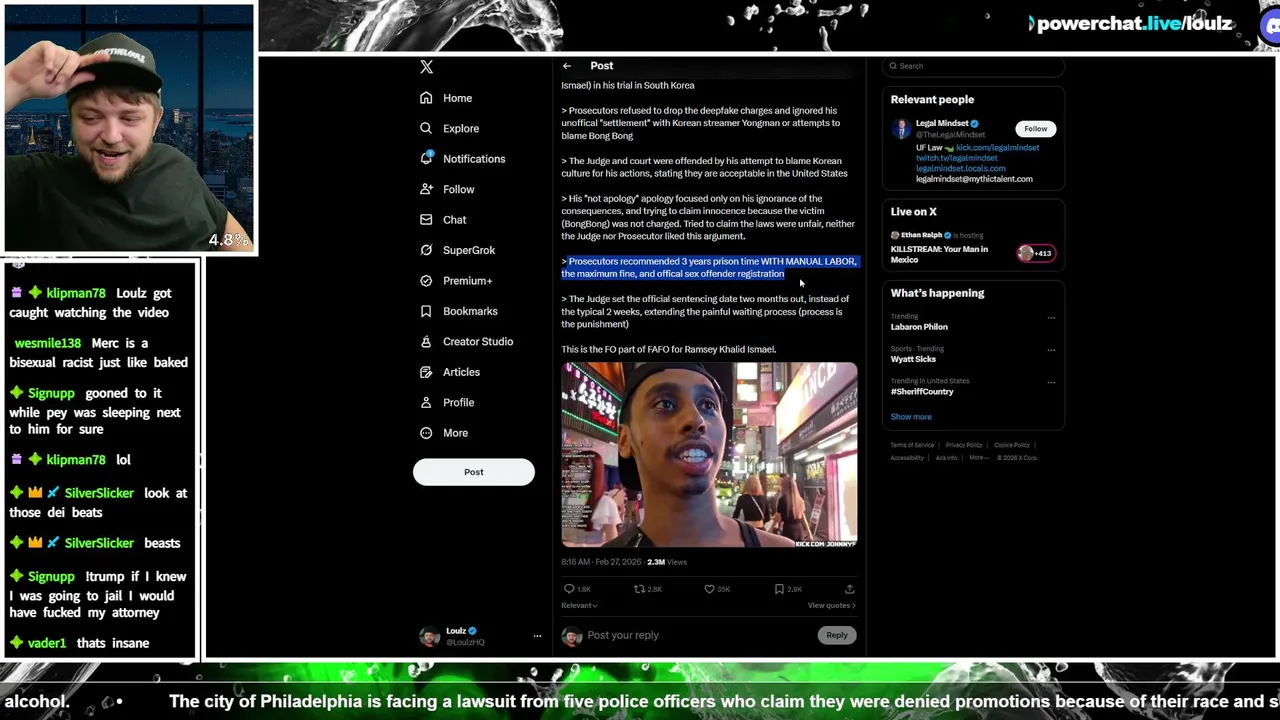
Task: Open KILLSTREAM: Your Man in Mexico live
Action: 939,254
